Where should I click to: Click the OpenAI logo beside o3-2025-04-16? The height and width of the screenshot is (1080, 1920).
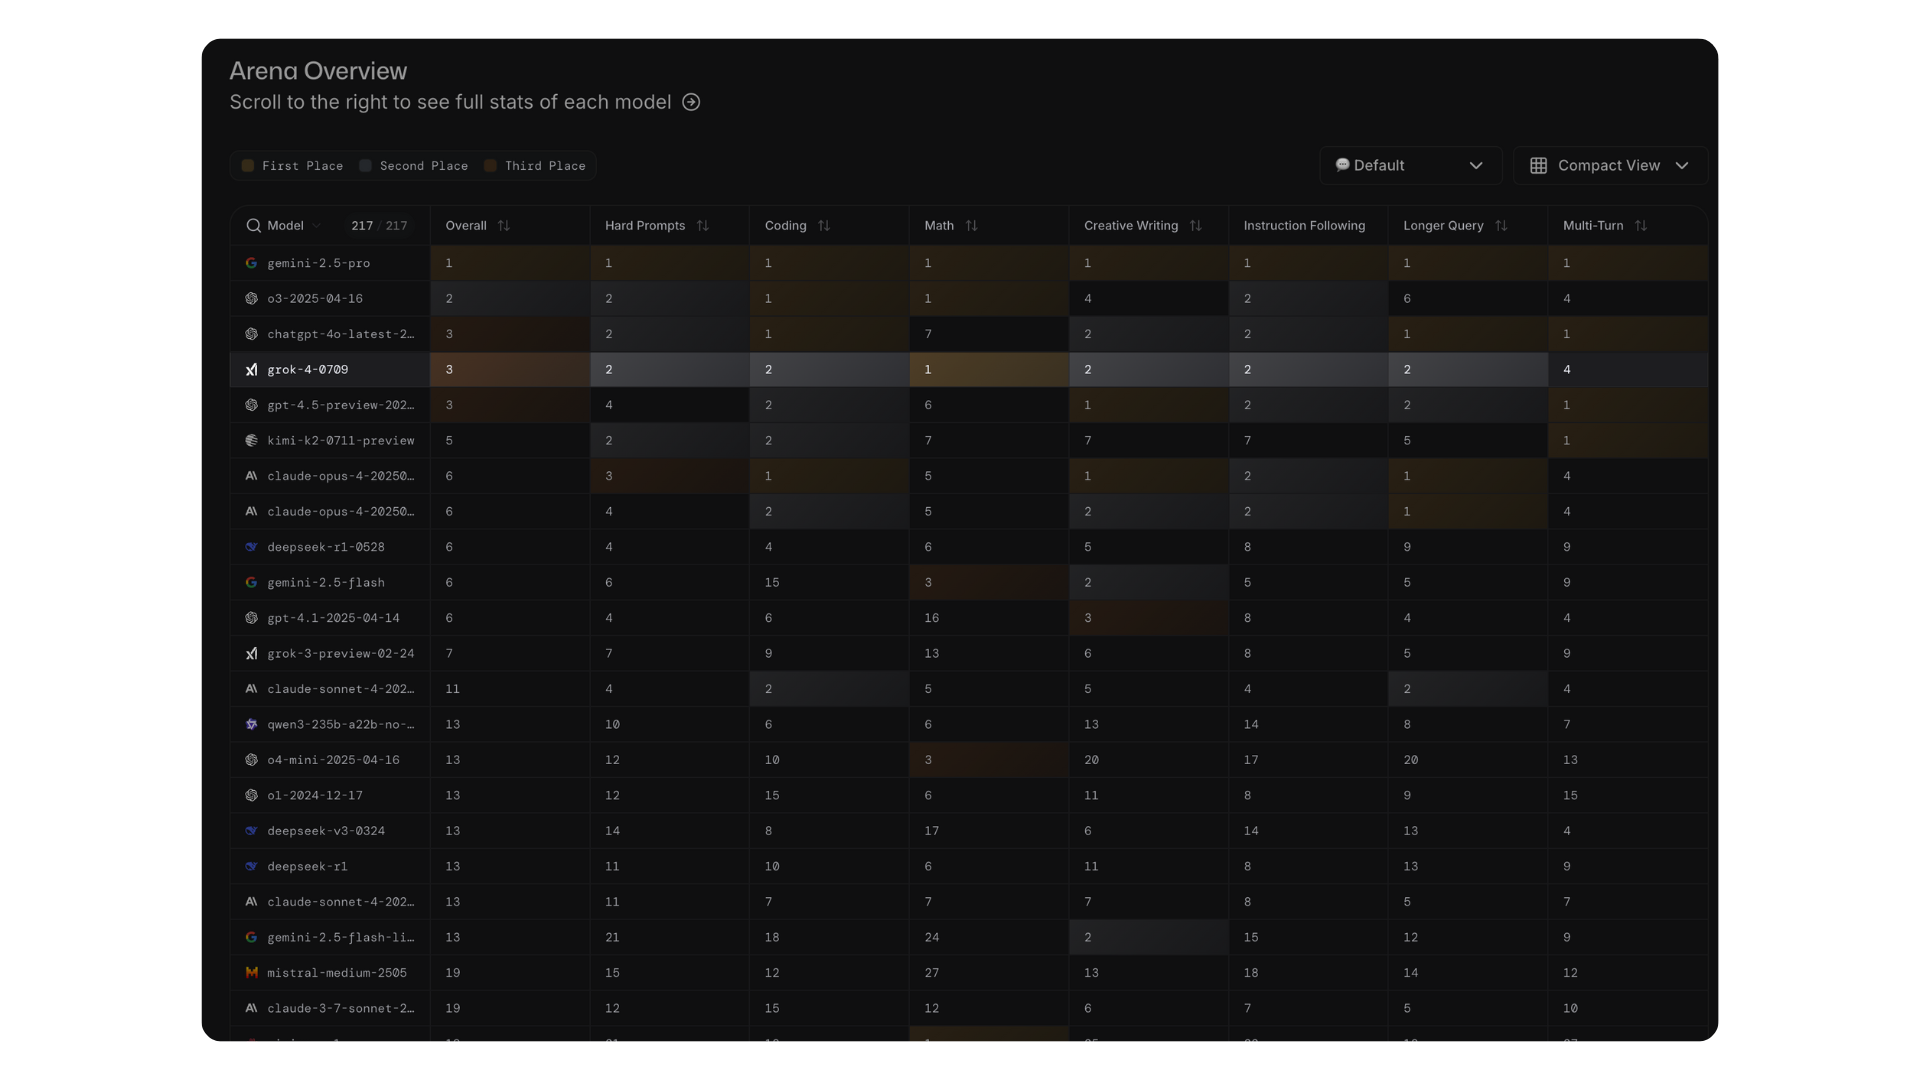(x=251, y=299)
